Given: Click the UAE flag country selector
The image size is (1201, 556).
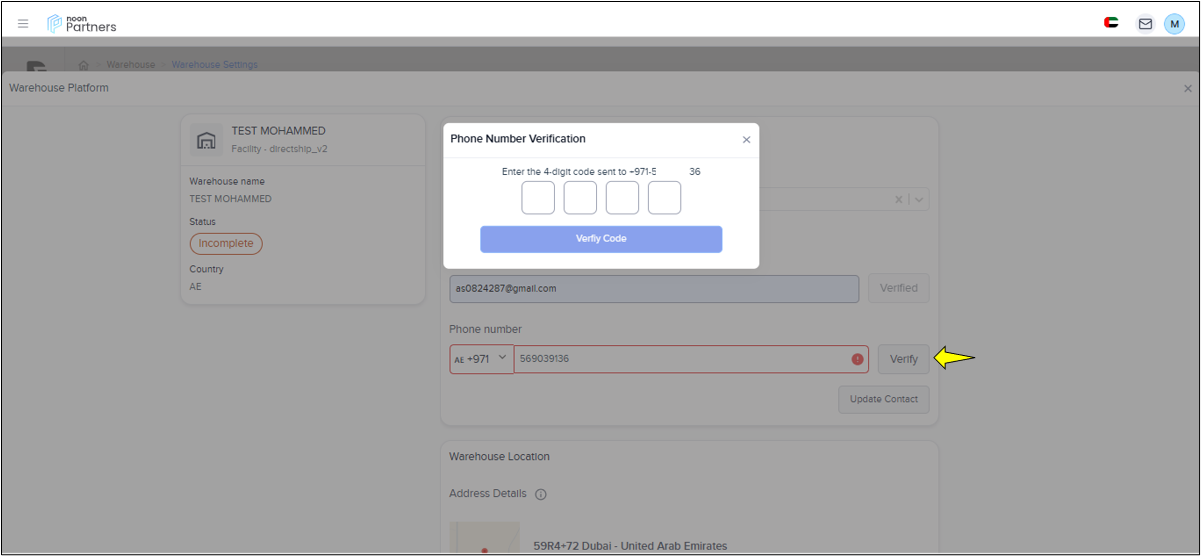Looking at the screenshot, I should point(1111,23).
